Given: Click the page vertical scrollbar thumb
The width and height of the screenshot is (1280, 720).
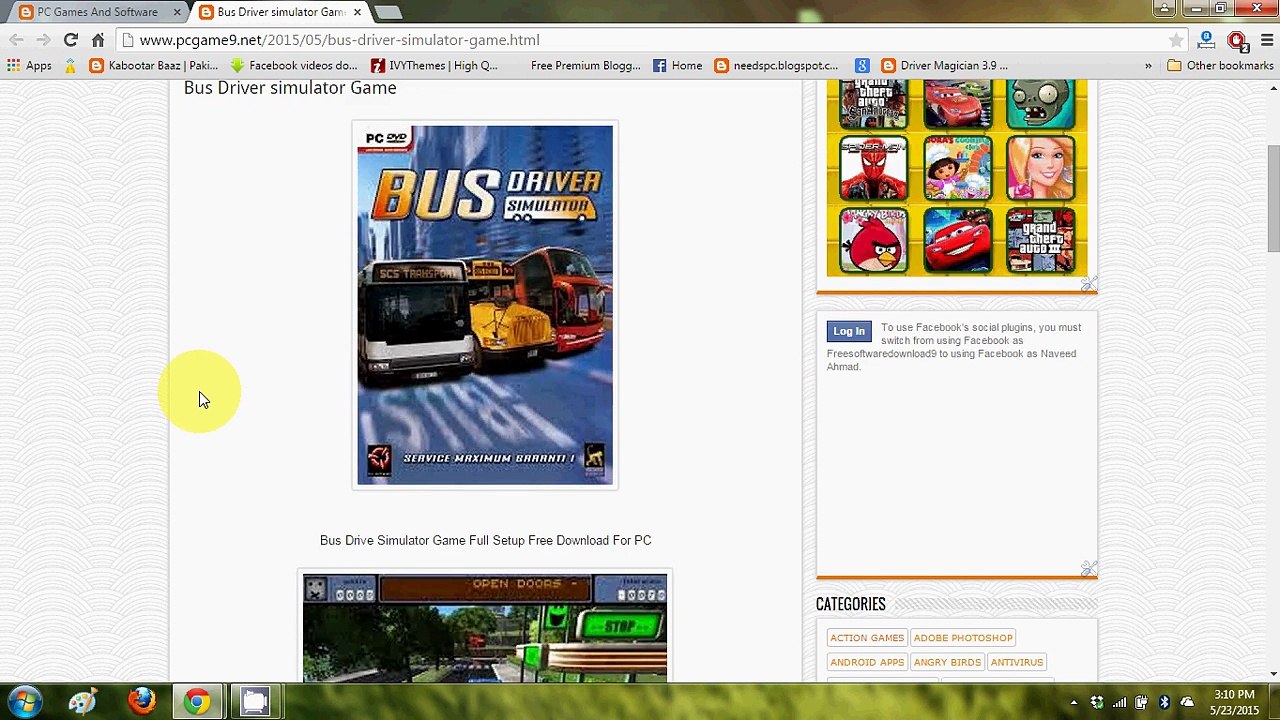Looking at the screenshot, I should [1273, 198].
